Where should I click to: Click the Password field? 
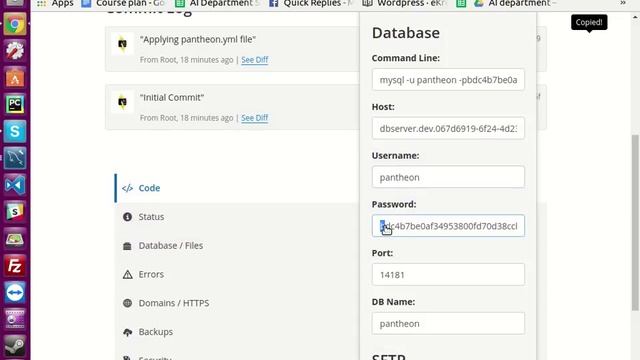click(448, 226)
